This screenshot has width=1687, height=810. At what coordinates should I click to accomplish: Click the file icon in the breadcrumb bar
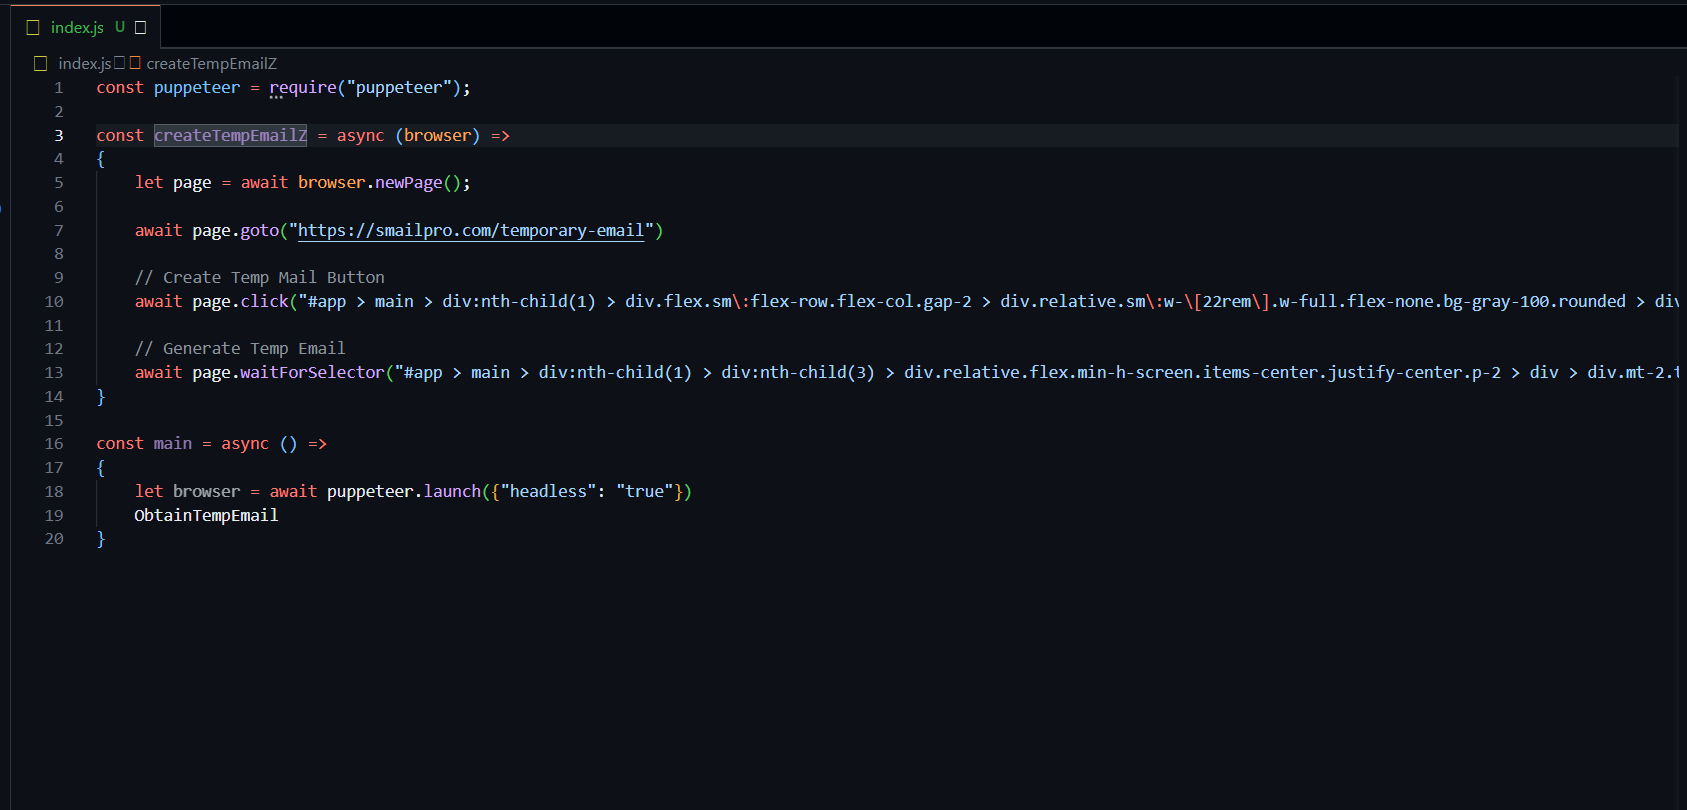tap(40, 64)
